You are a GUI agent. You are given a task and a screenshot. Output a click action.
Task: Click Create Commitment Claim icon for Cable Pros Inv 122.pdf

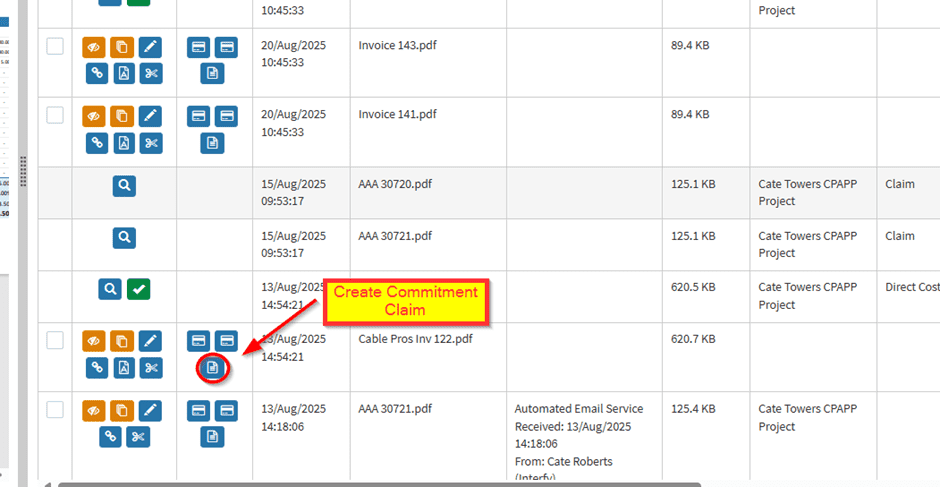coord(212,368)
